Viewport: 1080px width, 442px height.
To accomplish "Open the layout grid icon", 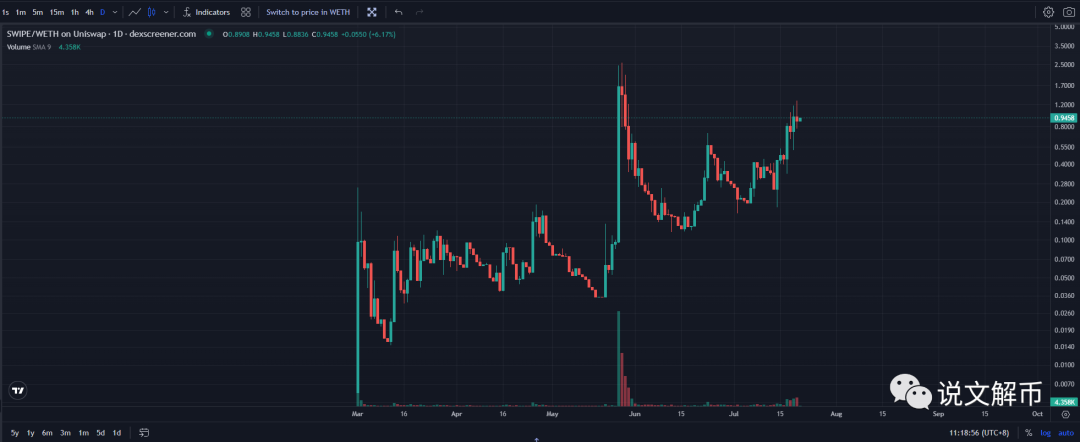I will coord(246,12).
